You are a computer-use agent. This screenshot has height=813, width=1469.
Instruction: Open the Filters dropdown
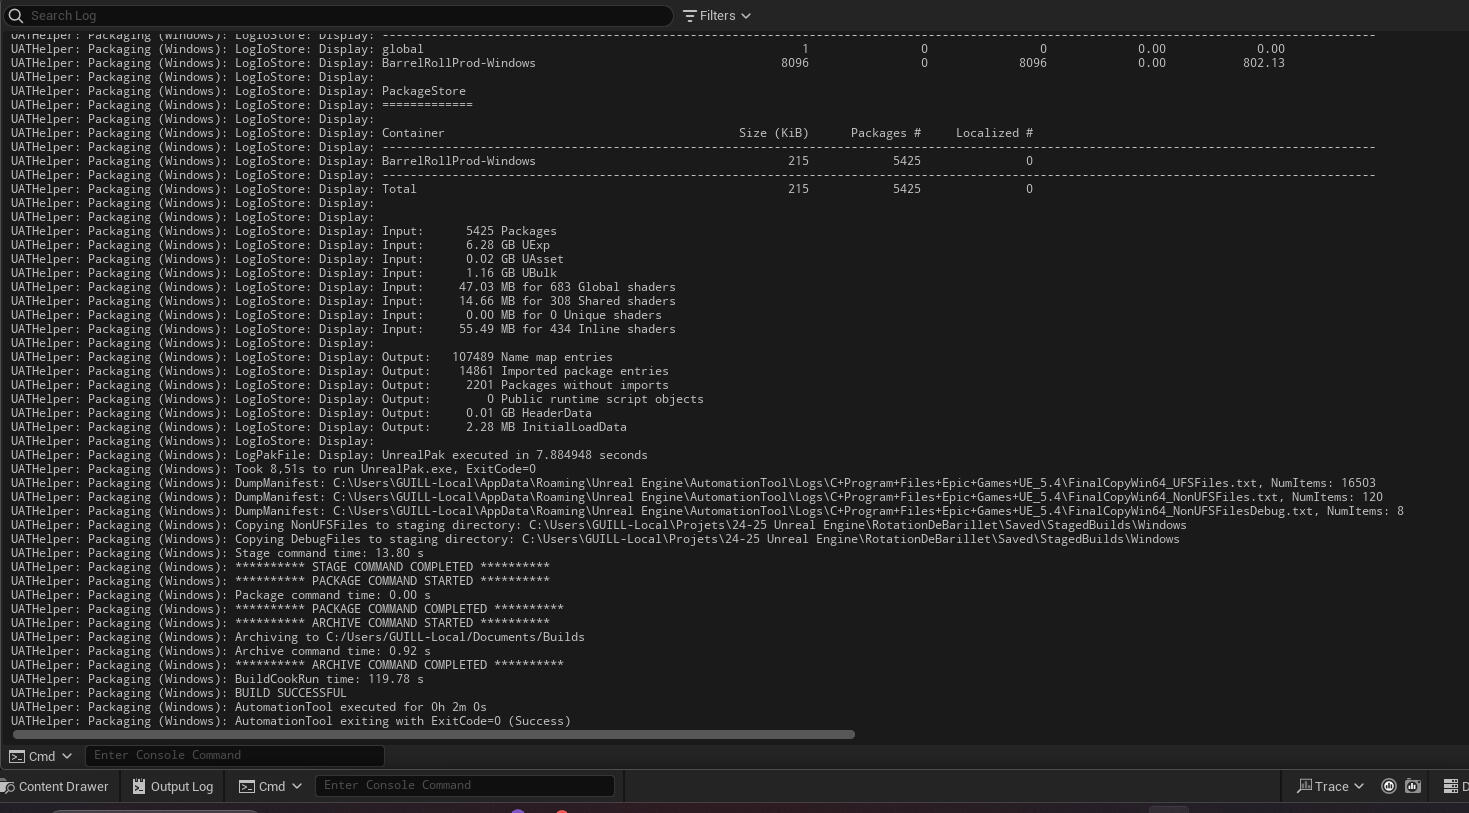click(x=716, y=16)
